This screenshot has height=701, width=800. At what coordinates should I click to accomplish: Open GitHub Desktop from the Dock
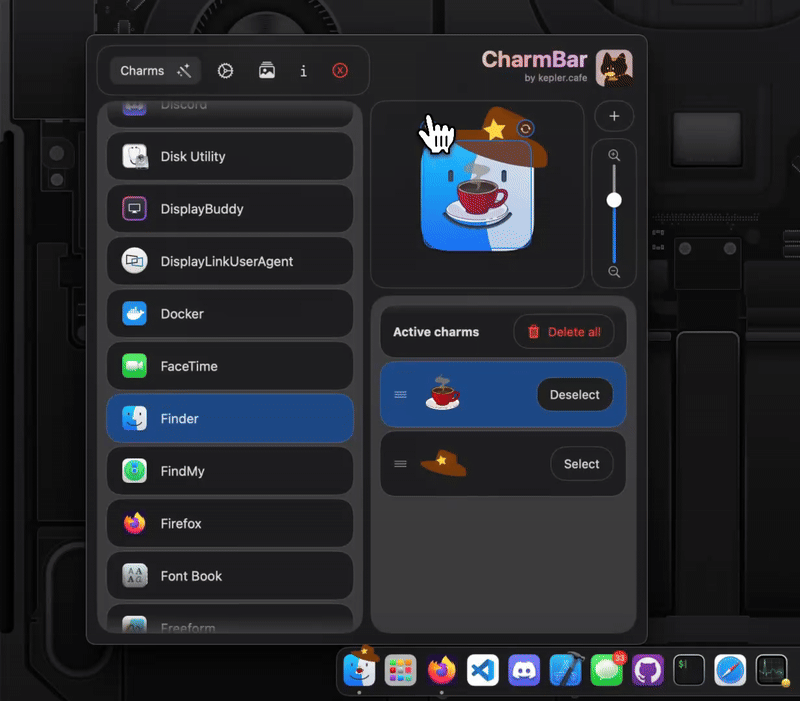[648, 670]
